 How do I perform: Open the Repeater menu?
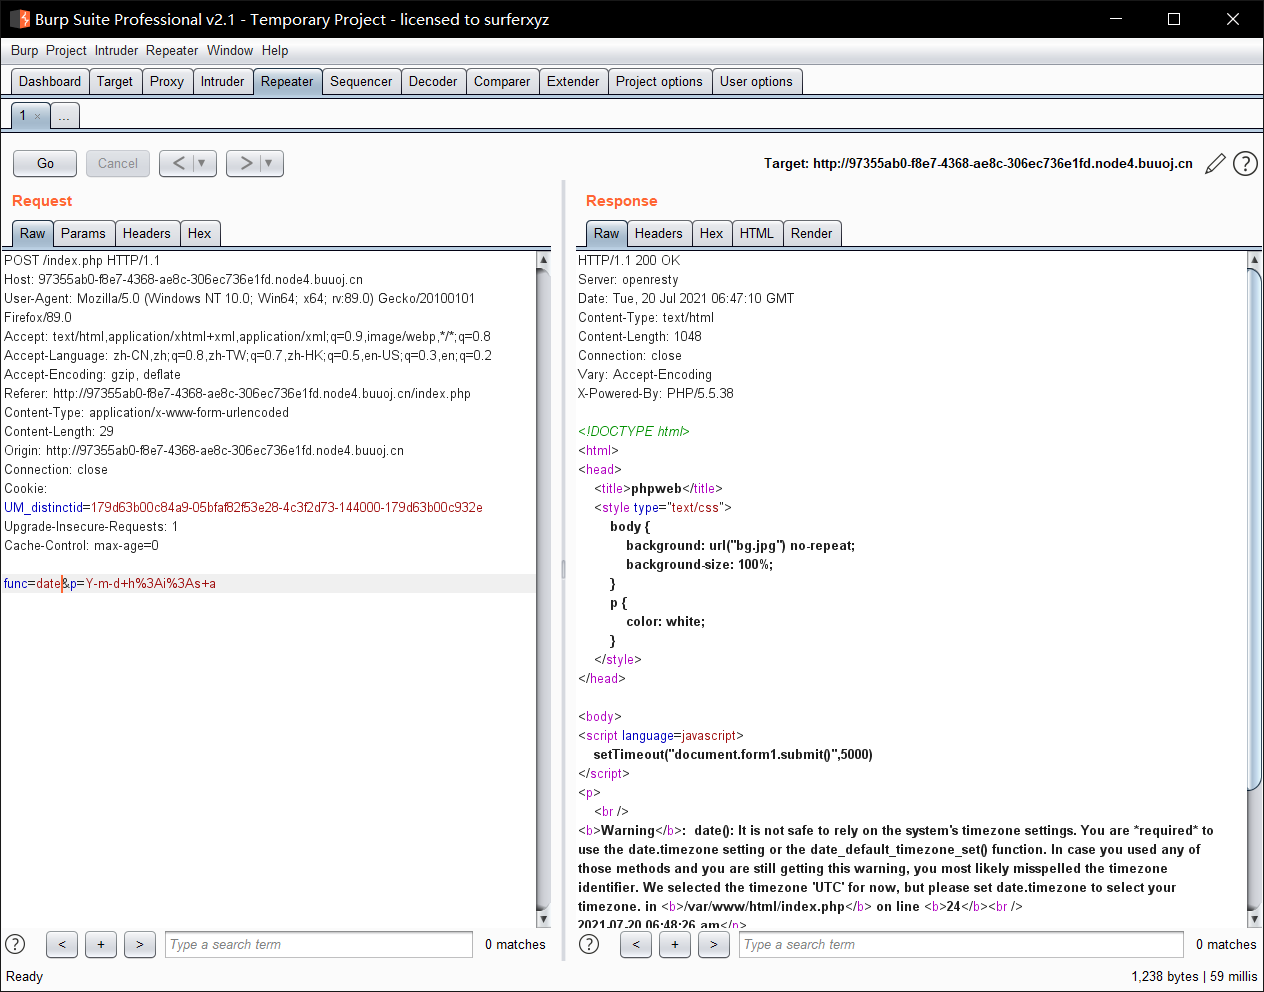[172, 50]
